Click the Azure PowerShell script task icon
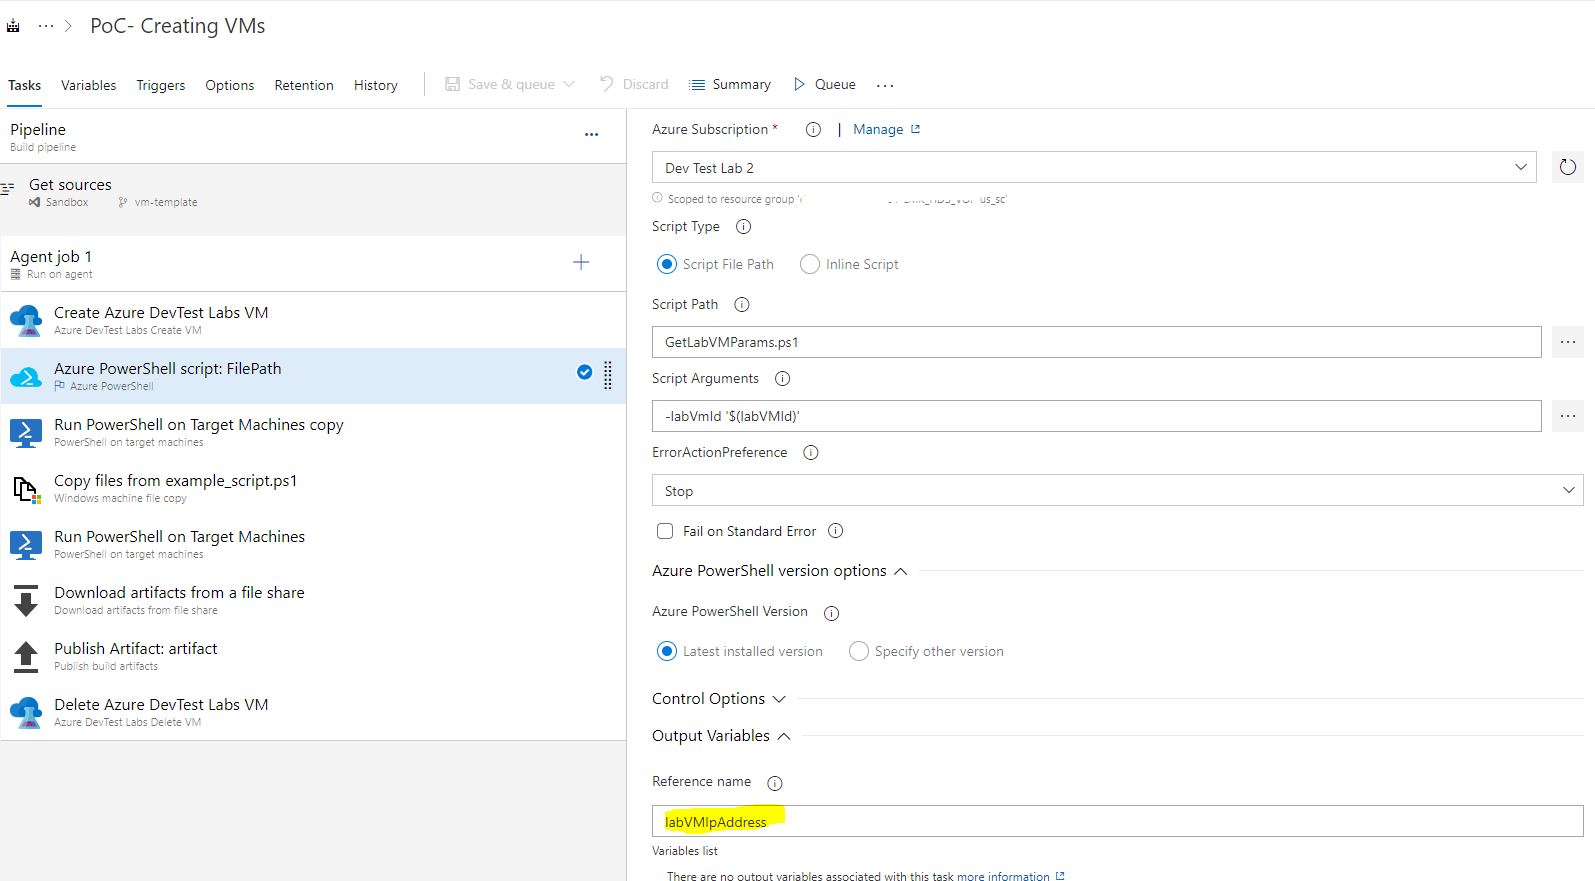Image resolution: width=1595 pixels, height=881 pixels. click(26, 376)
